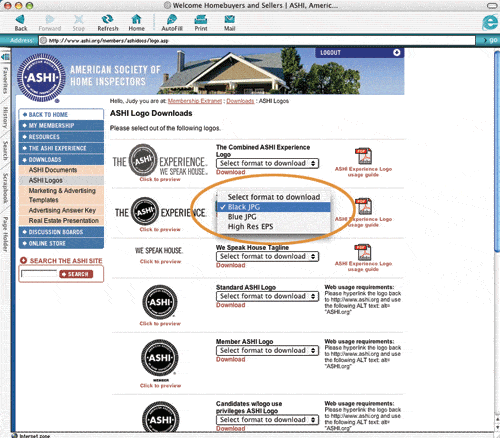The height and width of the screenshot is (438, 500).
Task: Click the Logout plus icon
Action: tap(396, 53)
